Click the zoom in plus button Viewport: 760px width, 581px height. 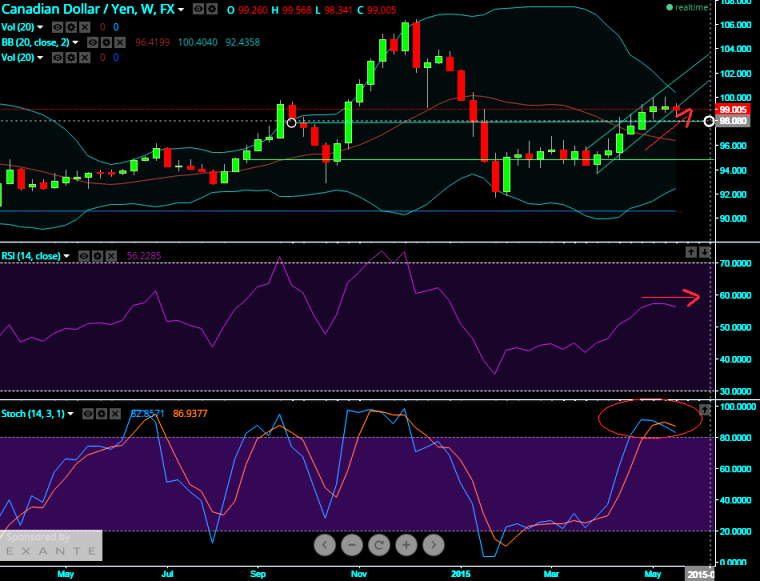coord(406,545)
